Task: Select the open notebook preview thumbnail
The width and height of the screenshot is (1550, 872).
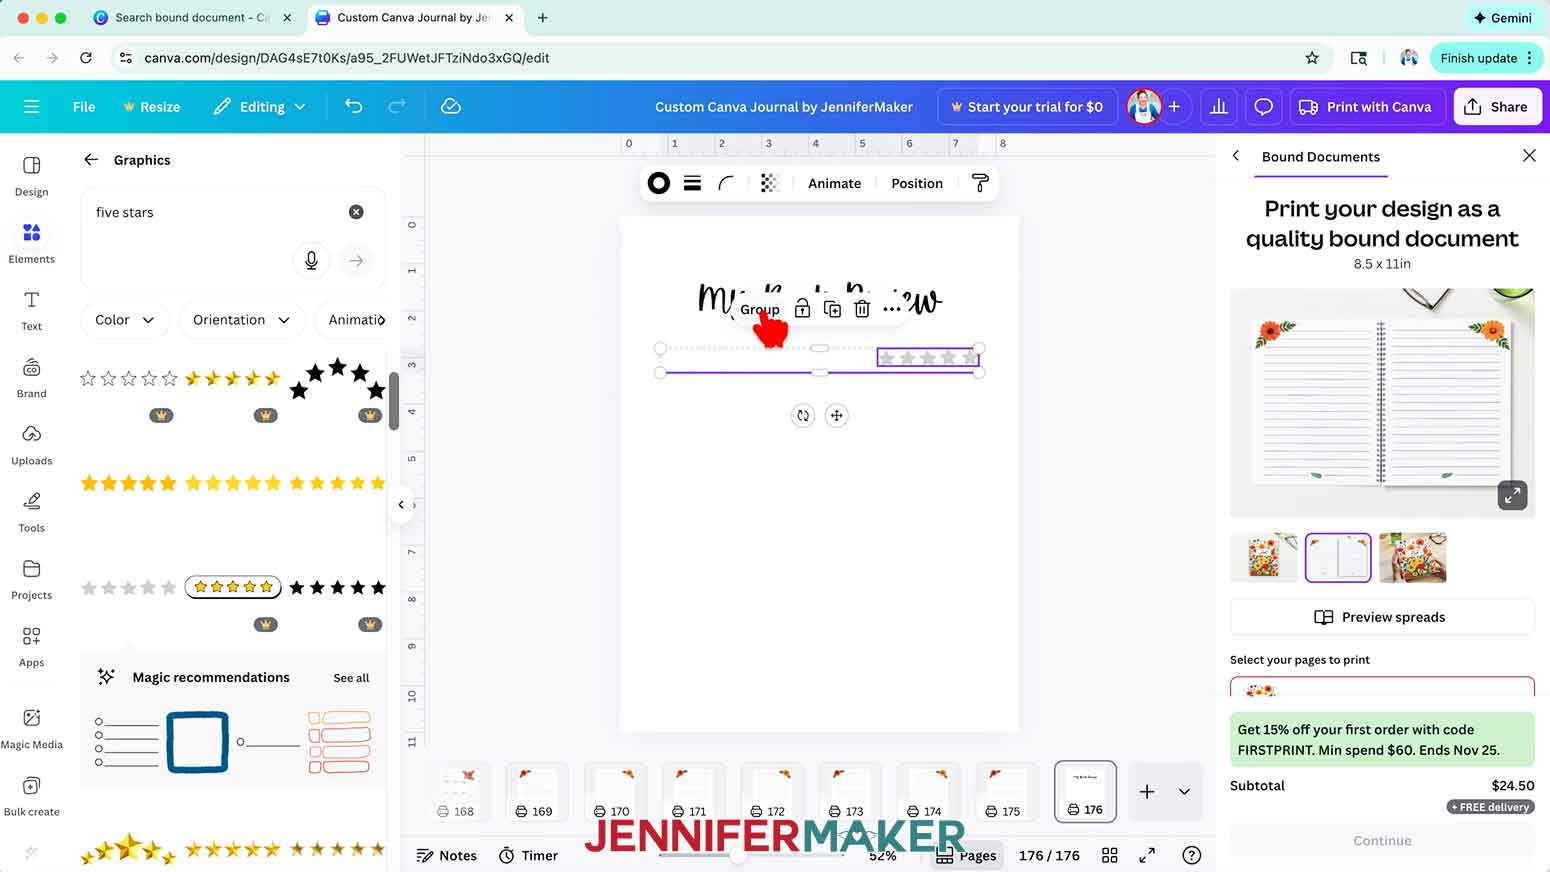Action: (1337, 557)
